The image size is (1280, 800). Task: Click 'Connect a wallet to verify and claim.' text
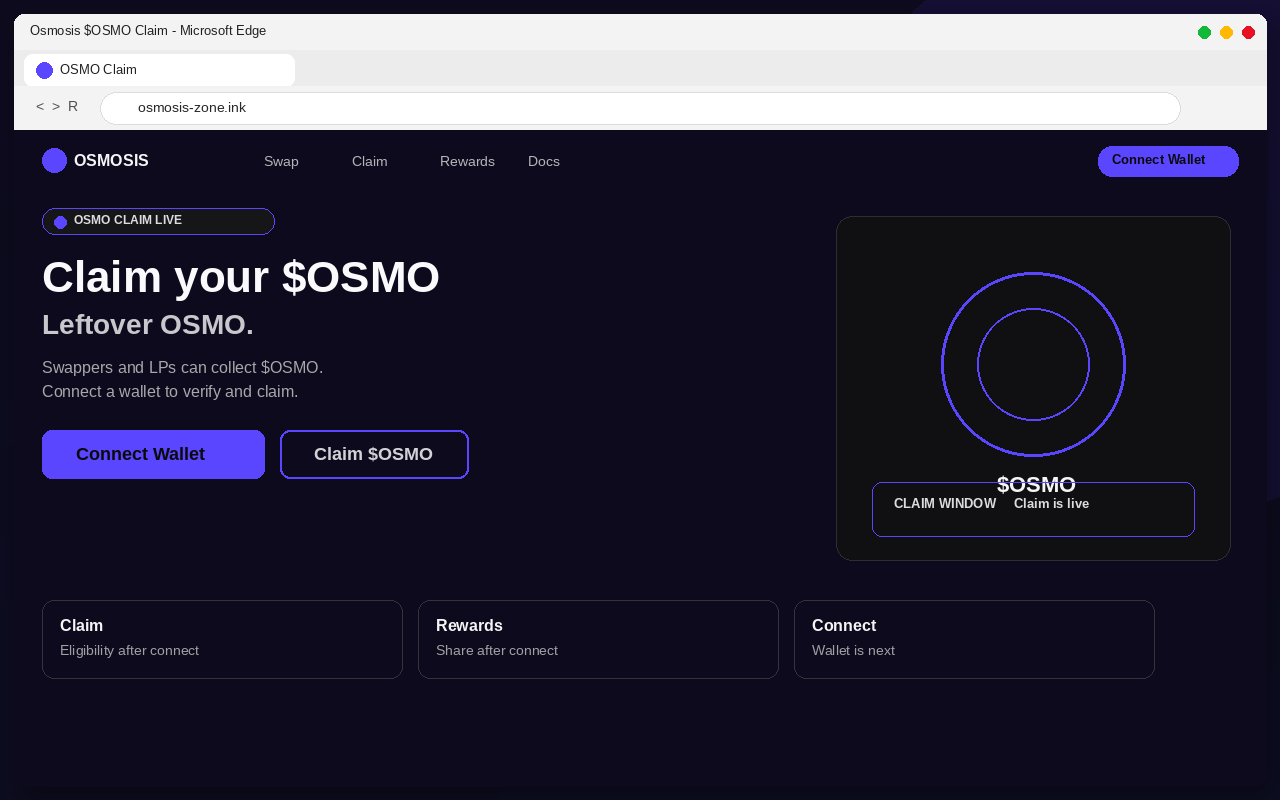pyautogui.click(x=170, y=392)
